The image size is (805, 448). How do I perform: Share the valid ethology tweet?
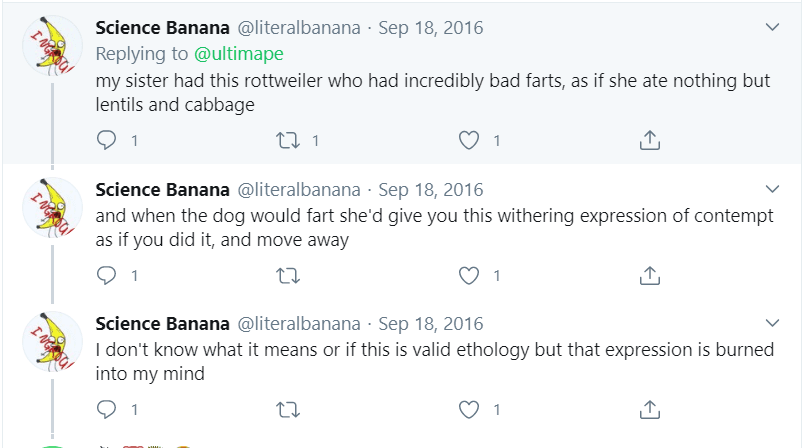(x=650, y=409)
